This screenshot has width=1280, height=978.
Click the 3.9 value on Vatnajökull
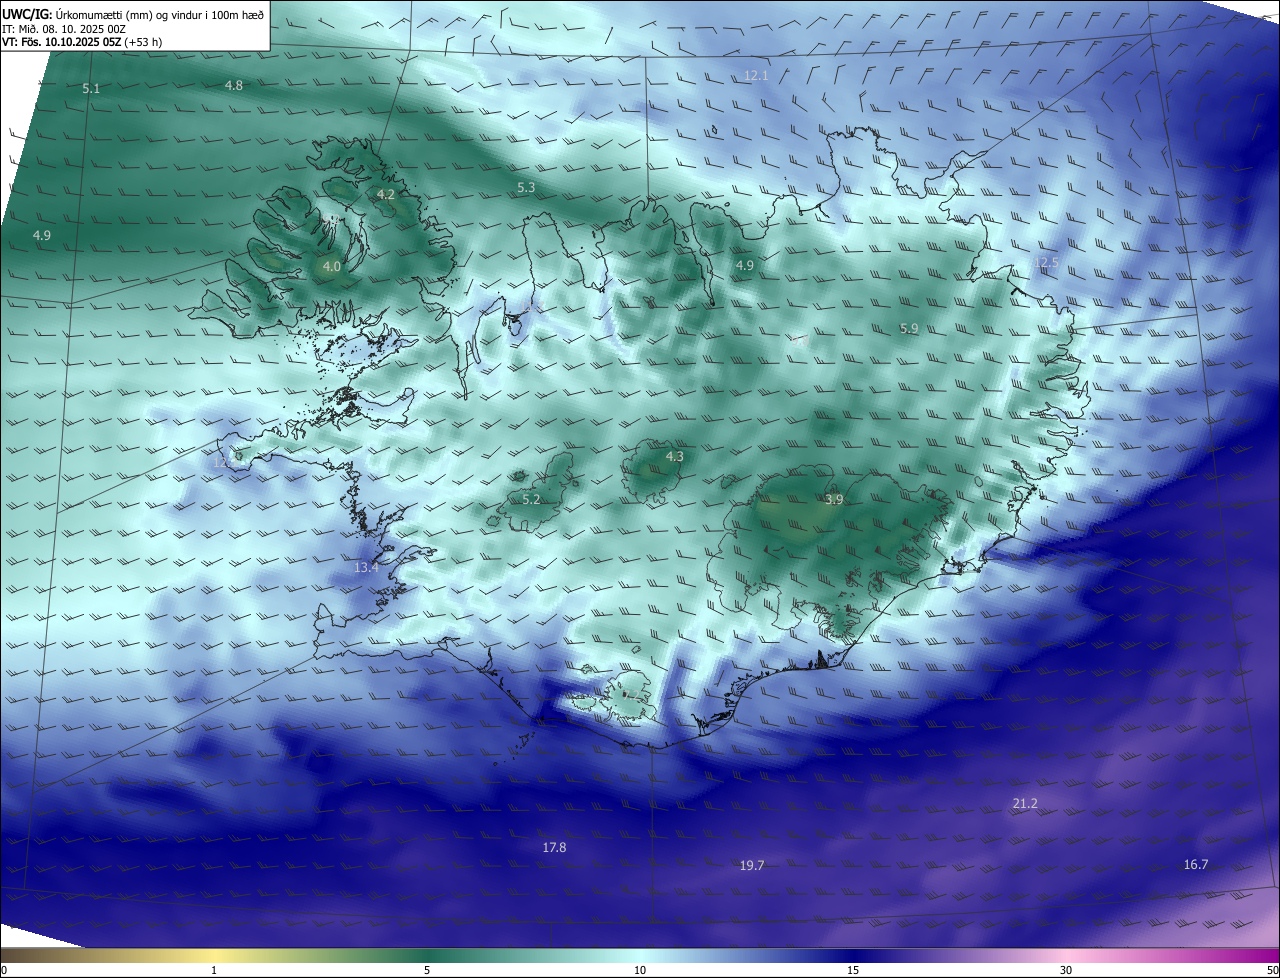point(835,499)
